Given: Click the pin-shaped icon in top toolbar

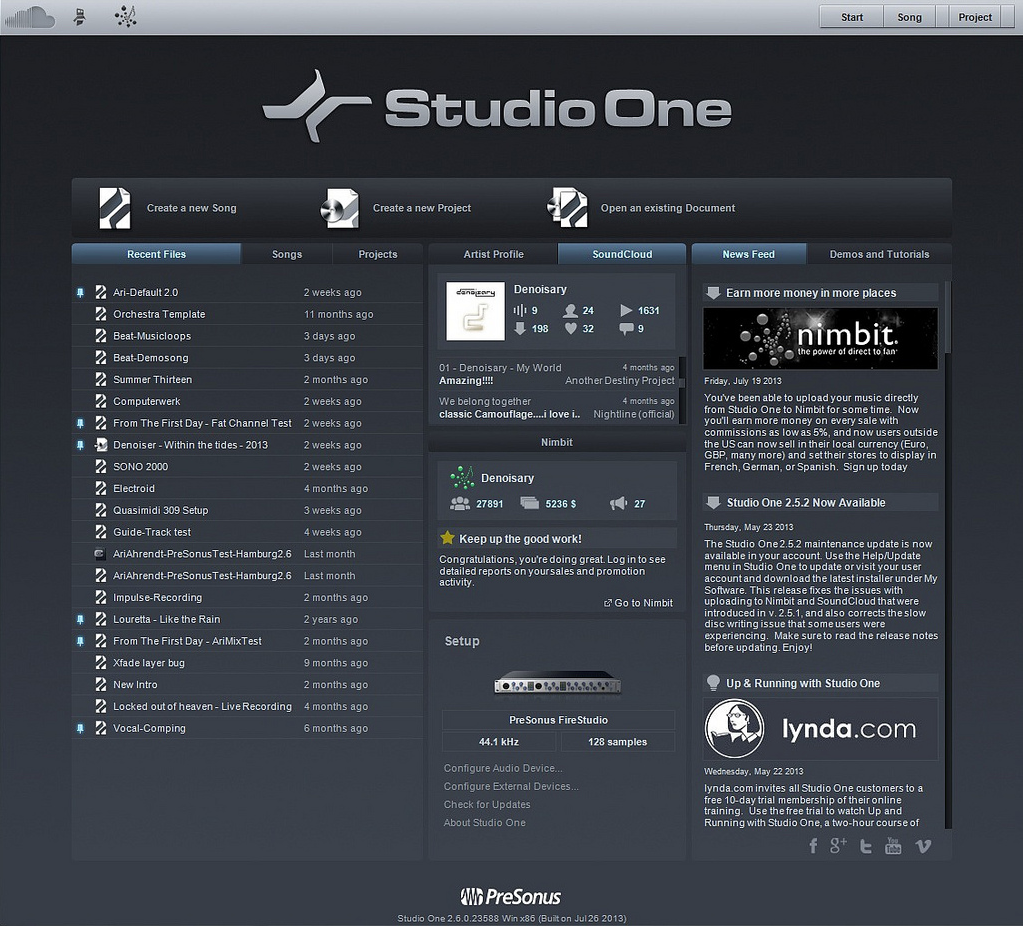Looking at the screenshot, I should [x=80, y=17].
